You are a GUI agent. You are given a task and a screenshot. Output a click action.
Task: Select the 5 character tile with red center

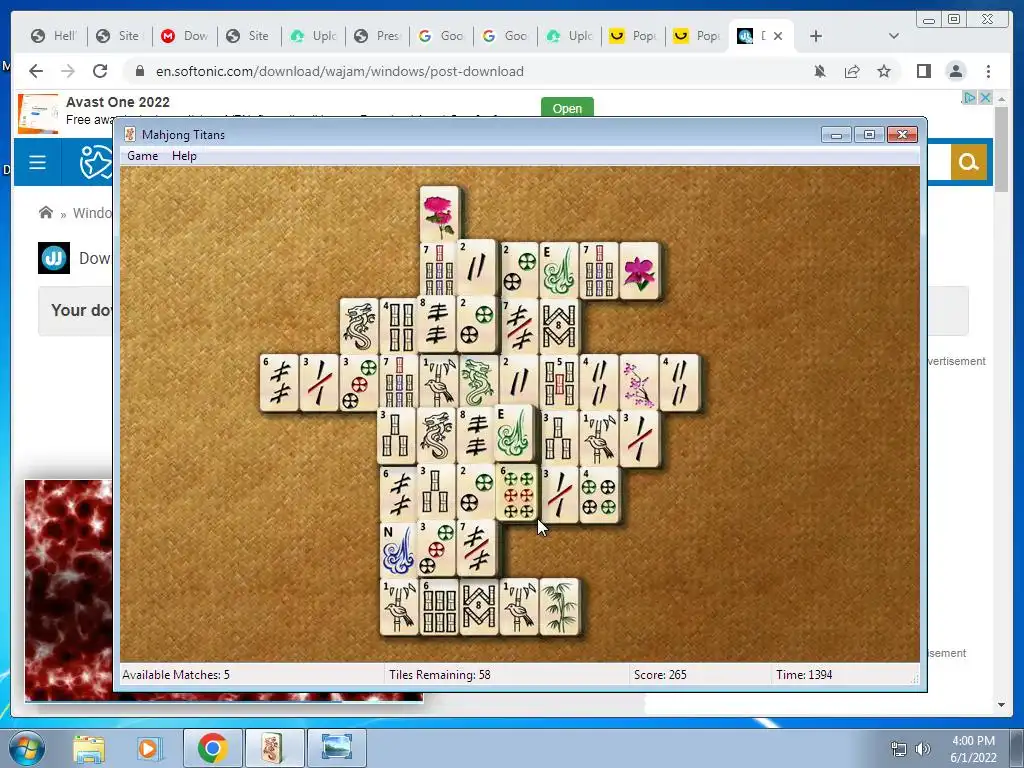coord(559,383)
